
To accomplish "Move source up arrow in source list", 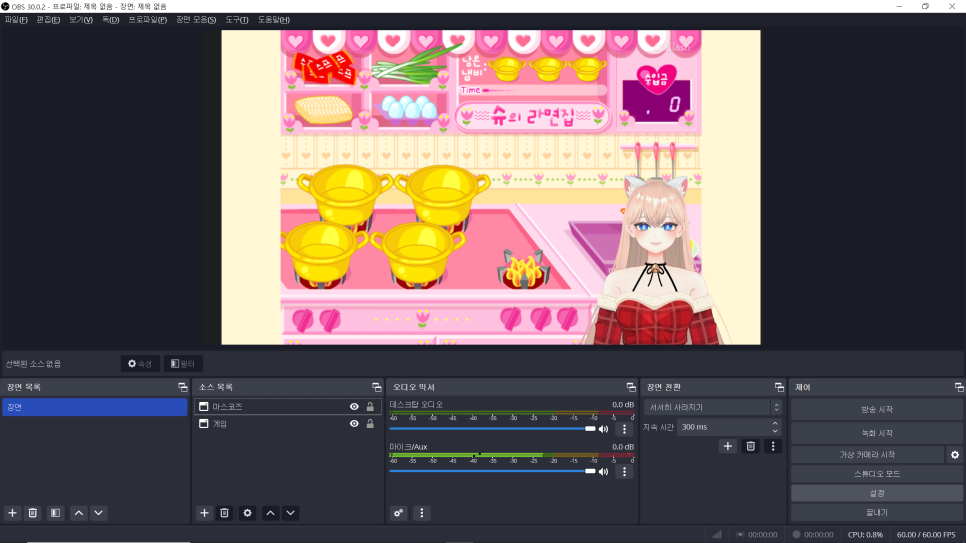I will [270, 513].
